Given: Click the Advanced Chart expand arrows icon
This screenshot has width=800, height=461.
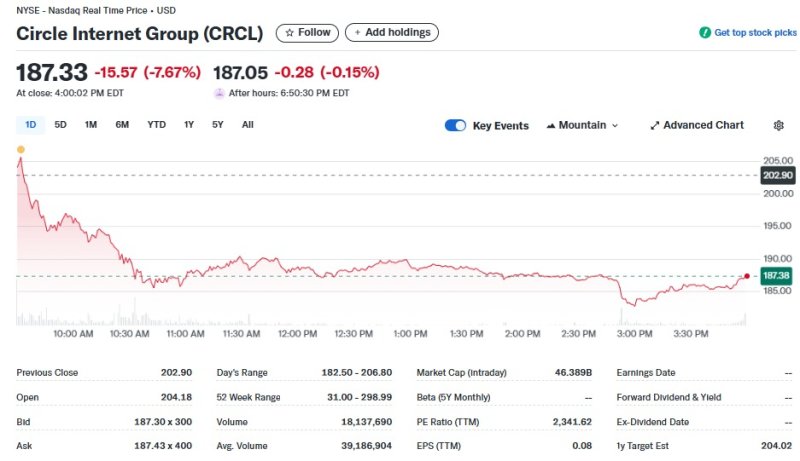Looking at the screenshot, I should click(x=655, y=125).
